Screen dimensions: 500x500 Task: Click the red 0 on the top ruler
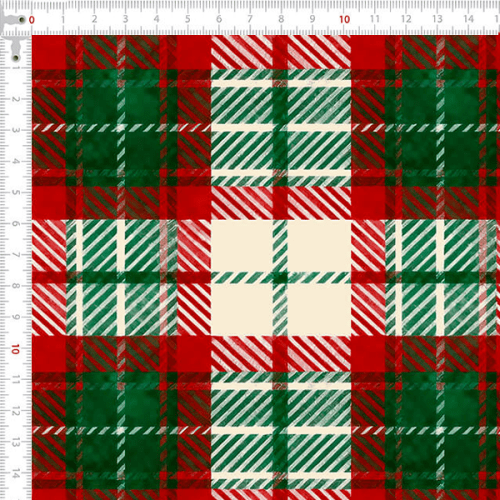pos(32,20)
